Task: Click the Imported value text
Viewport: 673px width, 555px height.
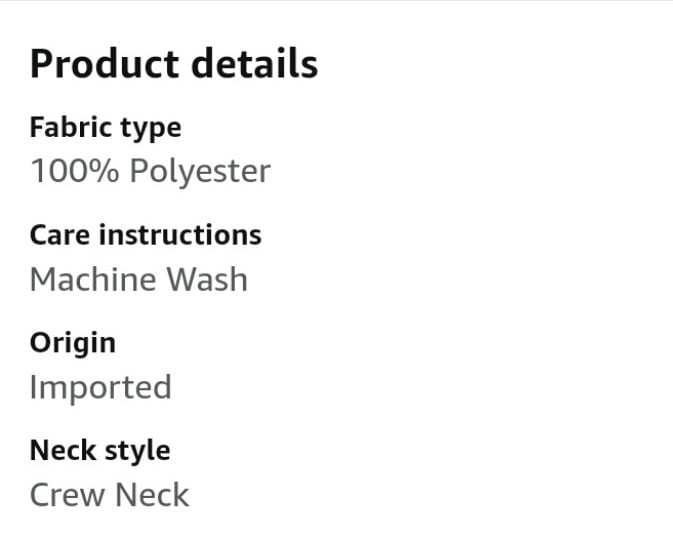Action: tap(100, 388)
